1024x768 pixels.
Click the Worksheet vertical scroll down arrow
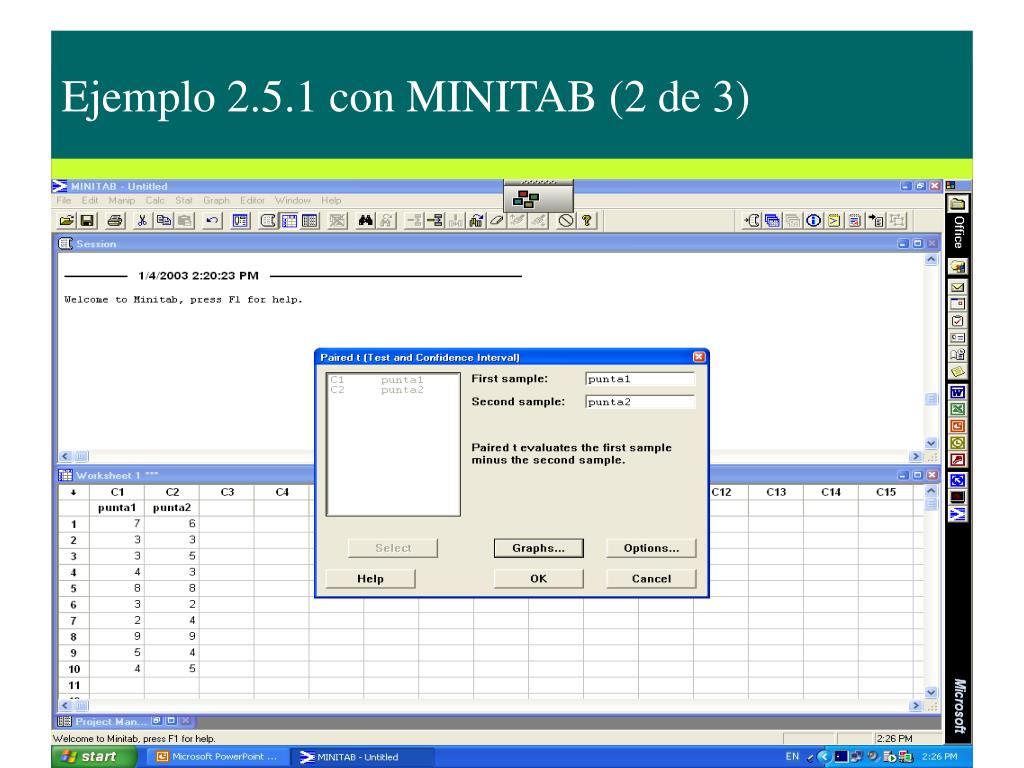(x=931, y=692)
